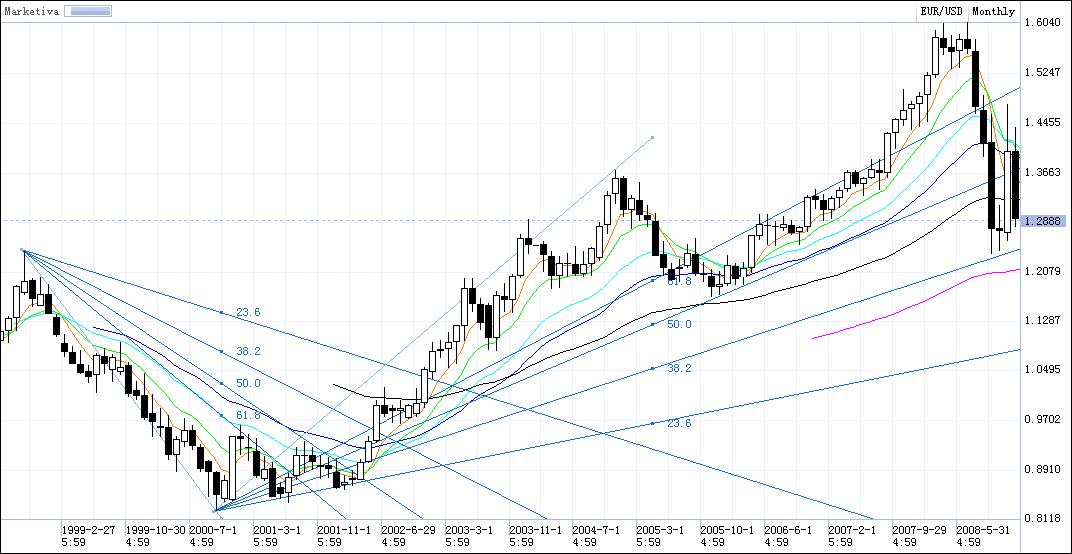
Task: Click the 2000-7-1 date label
Action: (x=213, y=530)
